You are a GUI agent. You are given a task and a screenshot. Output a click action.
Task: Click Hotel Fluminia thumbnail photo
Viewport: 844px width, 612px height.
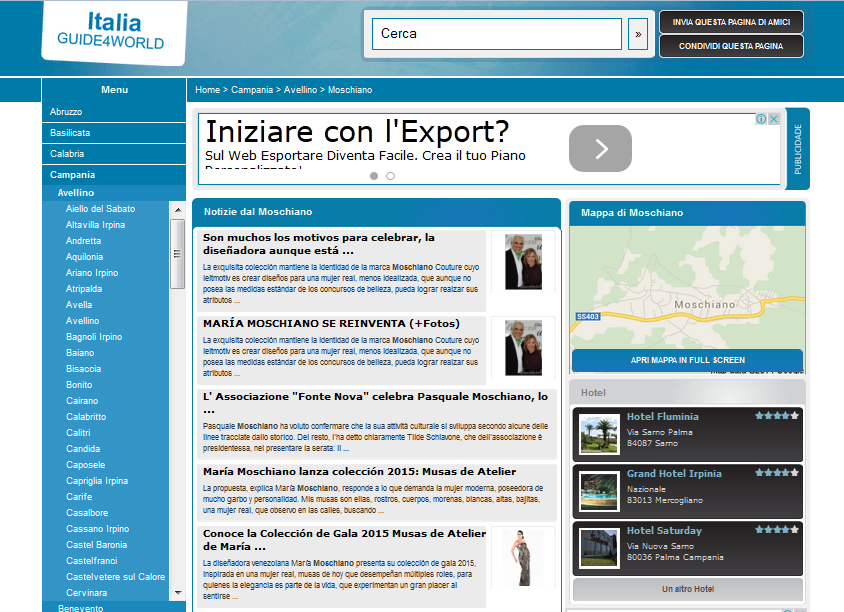tap(599, 435)
